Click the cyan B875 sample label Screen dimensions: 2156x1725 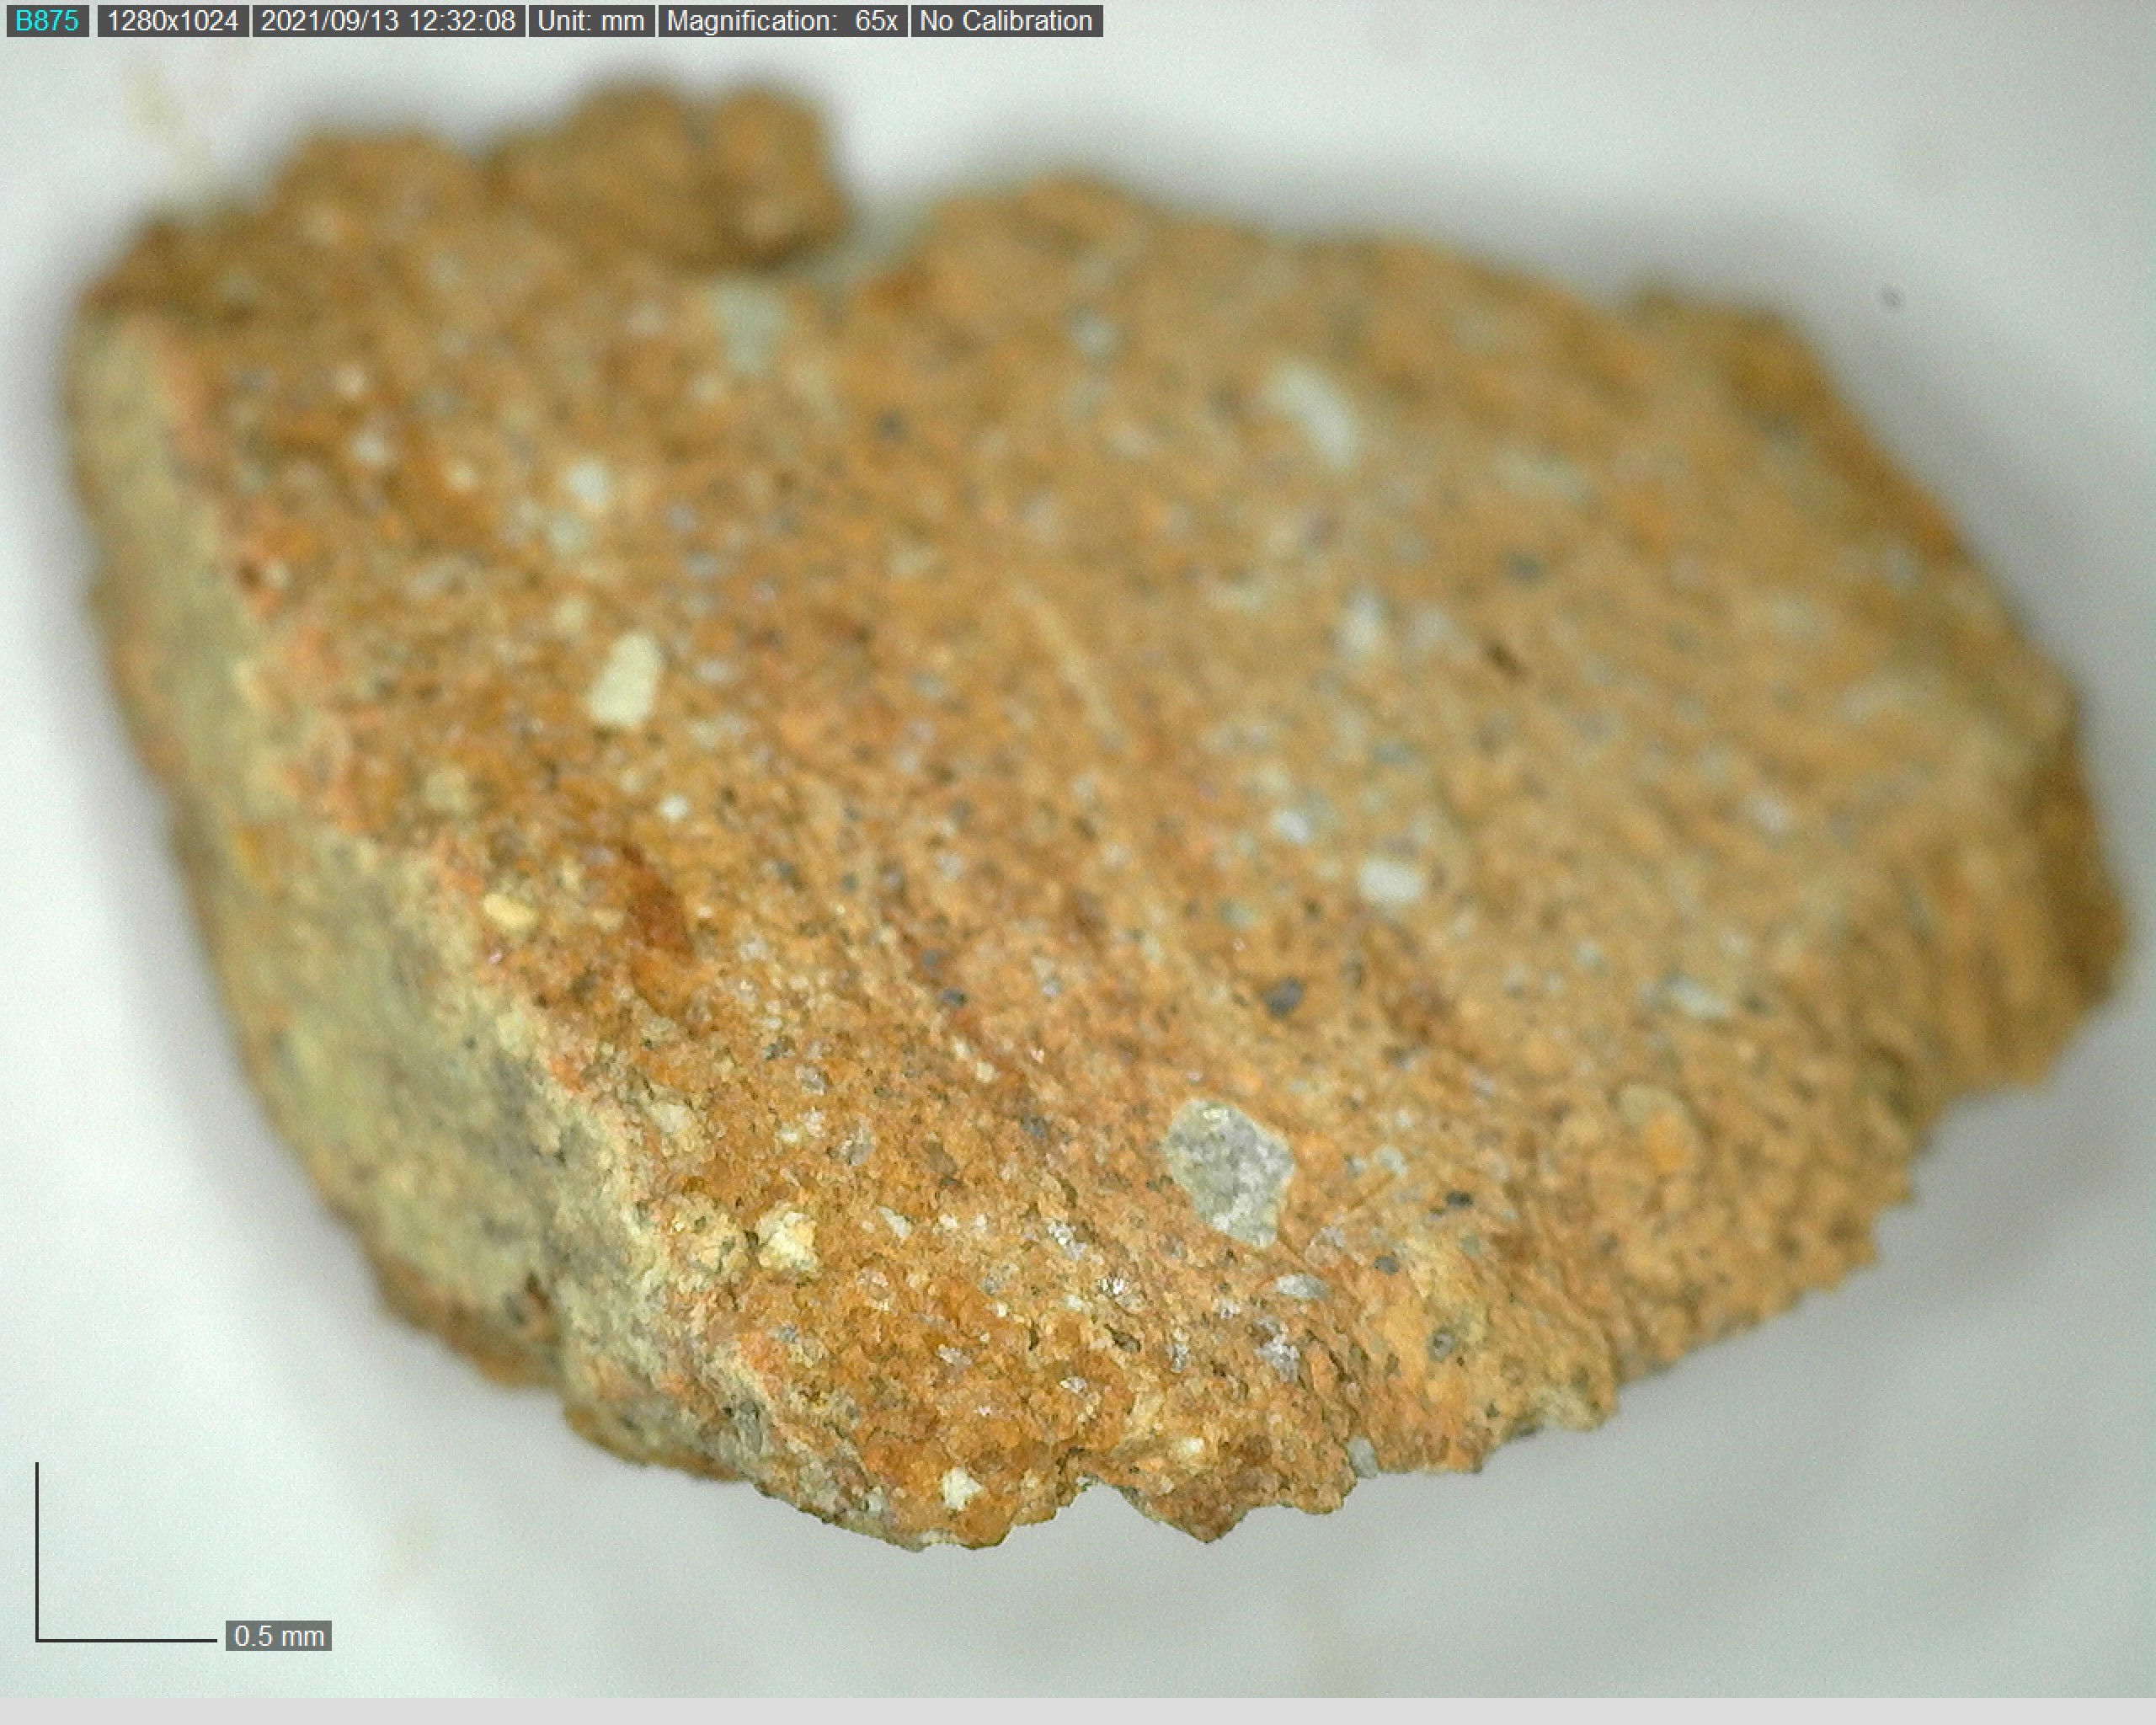[47, 21]
